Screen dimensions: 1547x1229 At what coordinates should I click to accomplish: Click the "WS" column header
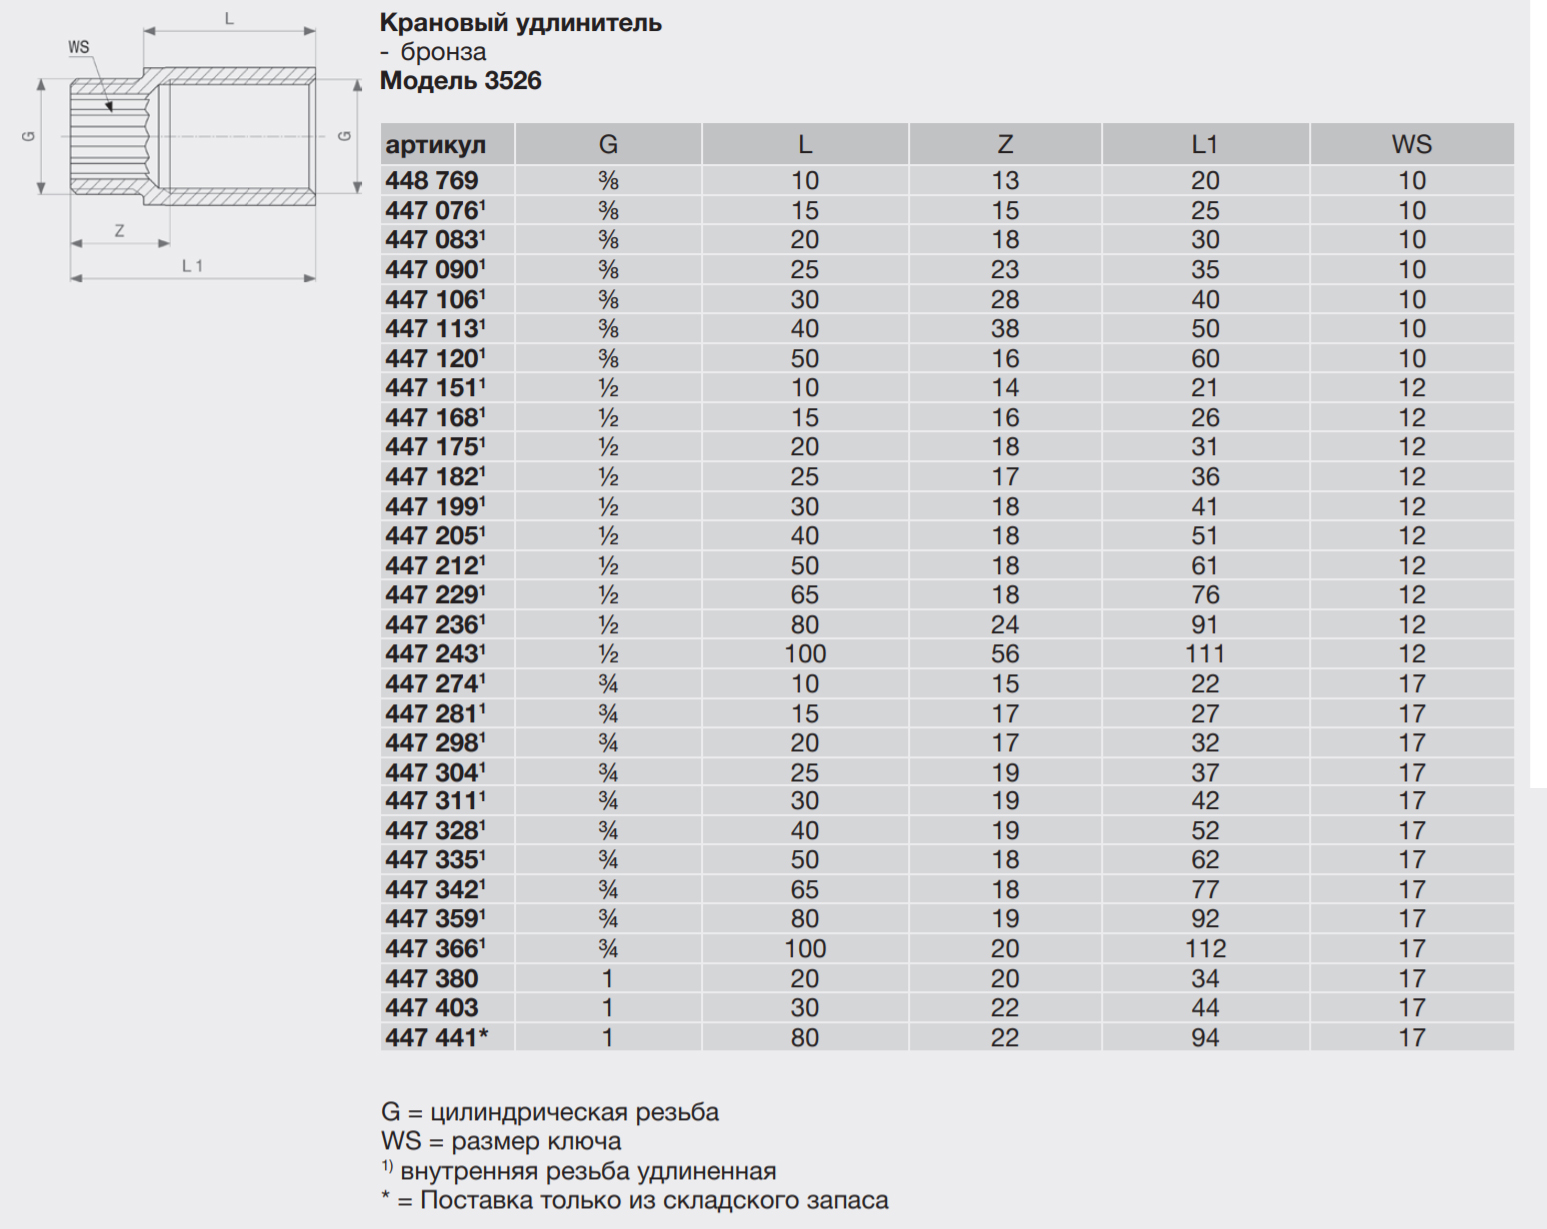pyautogui.click(x=1410, y=145)
